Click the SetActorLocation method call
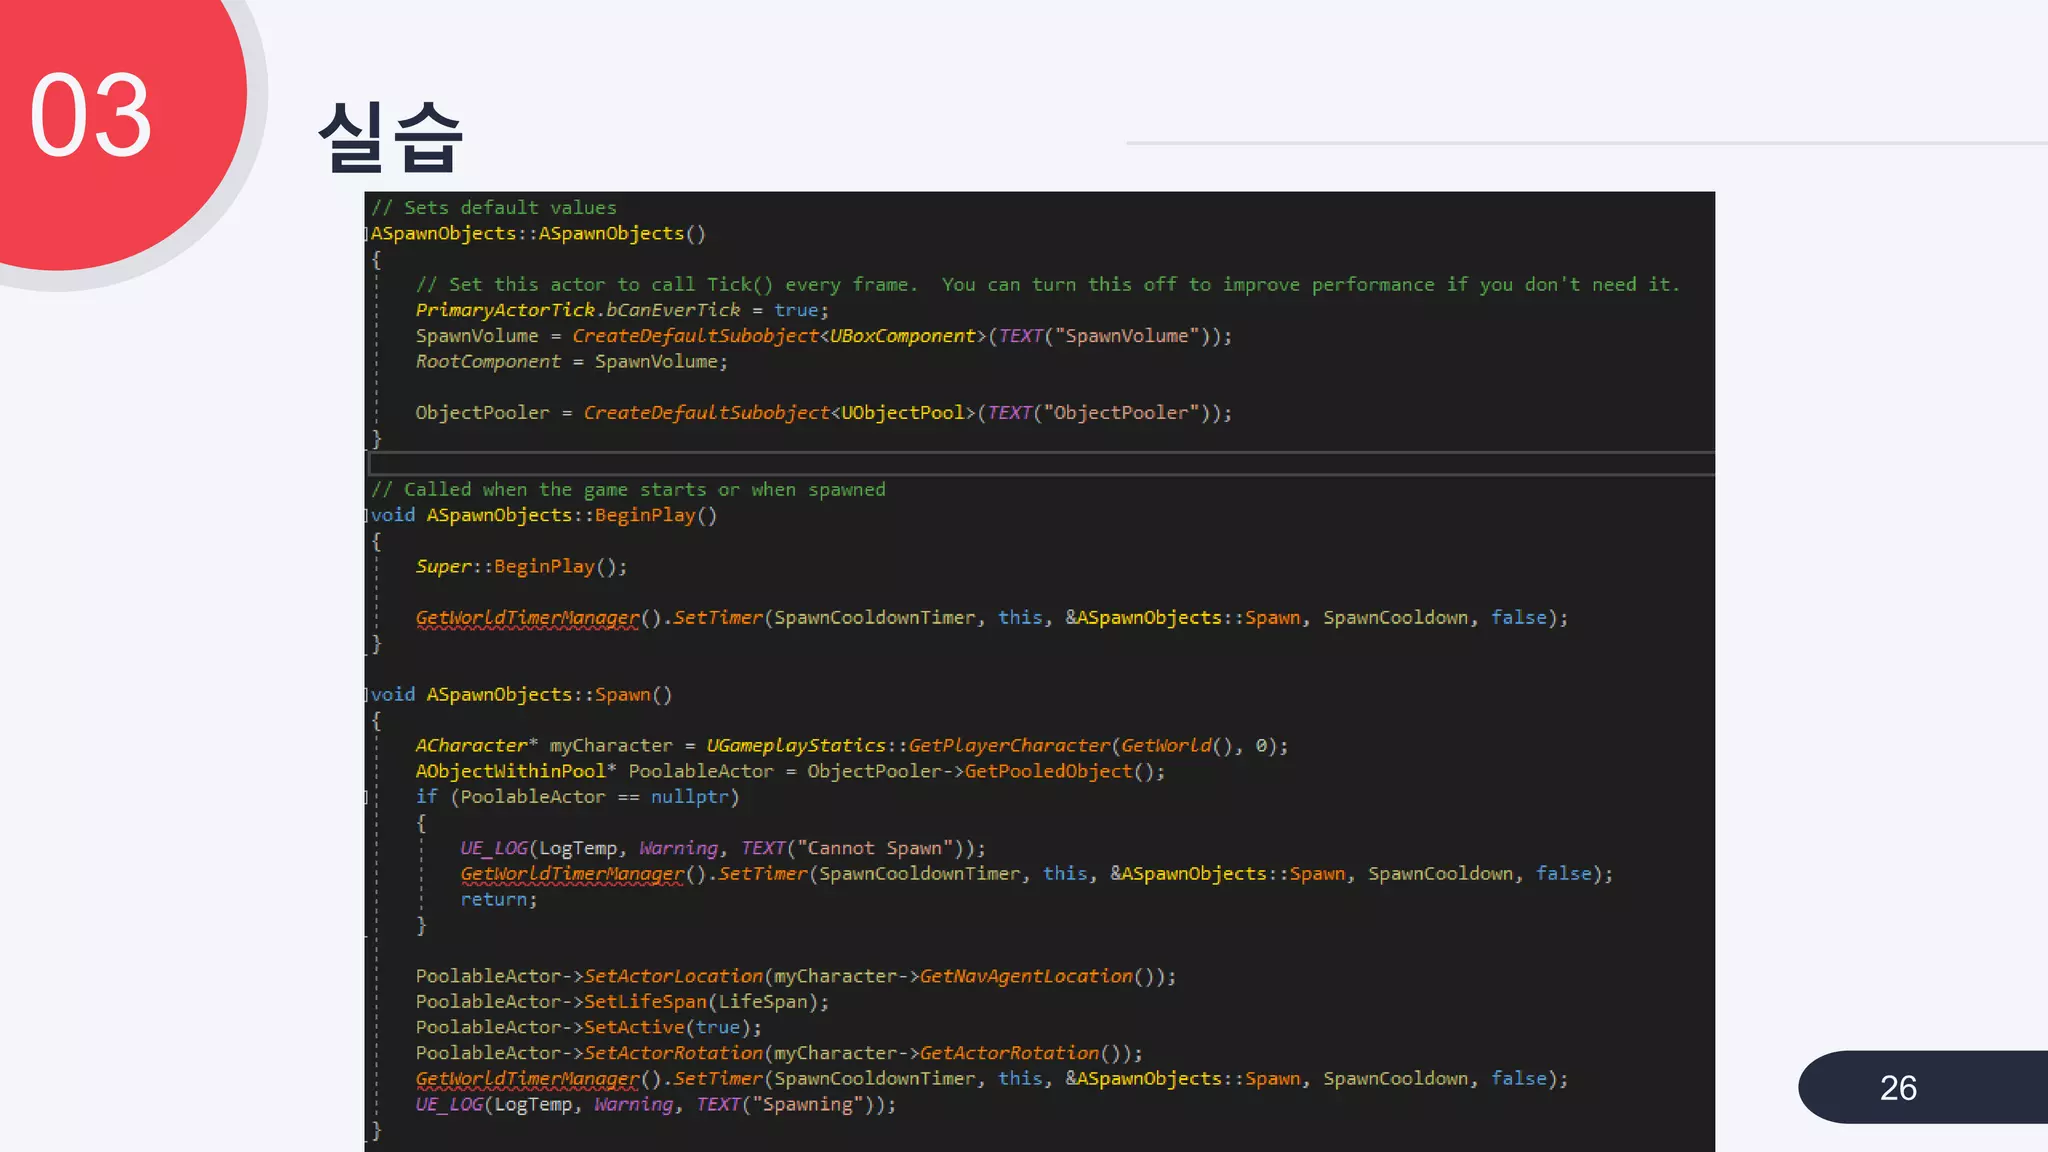The width and height of the screenshot is (2048, 1152). (673, 977)
